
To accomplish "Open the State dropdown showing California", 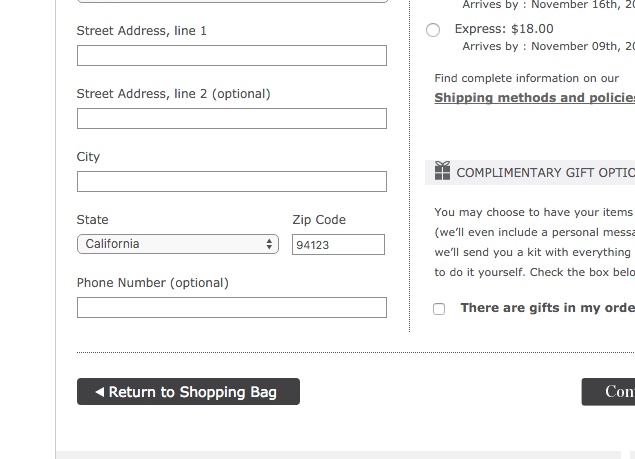I will [177, 244].
